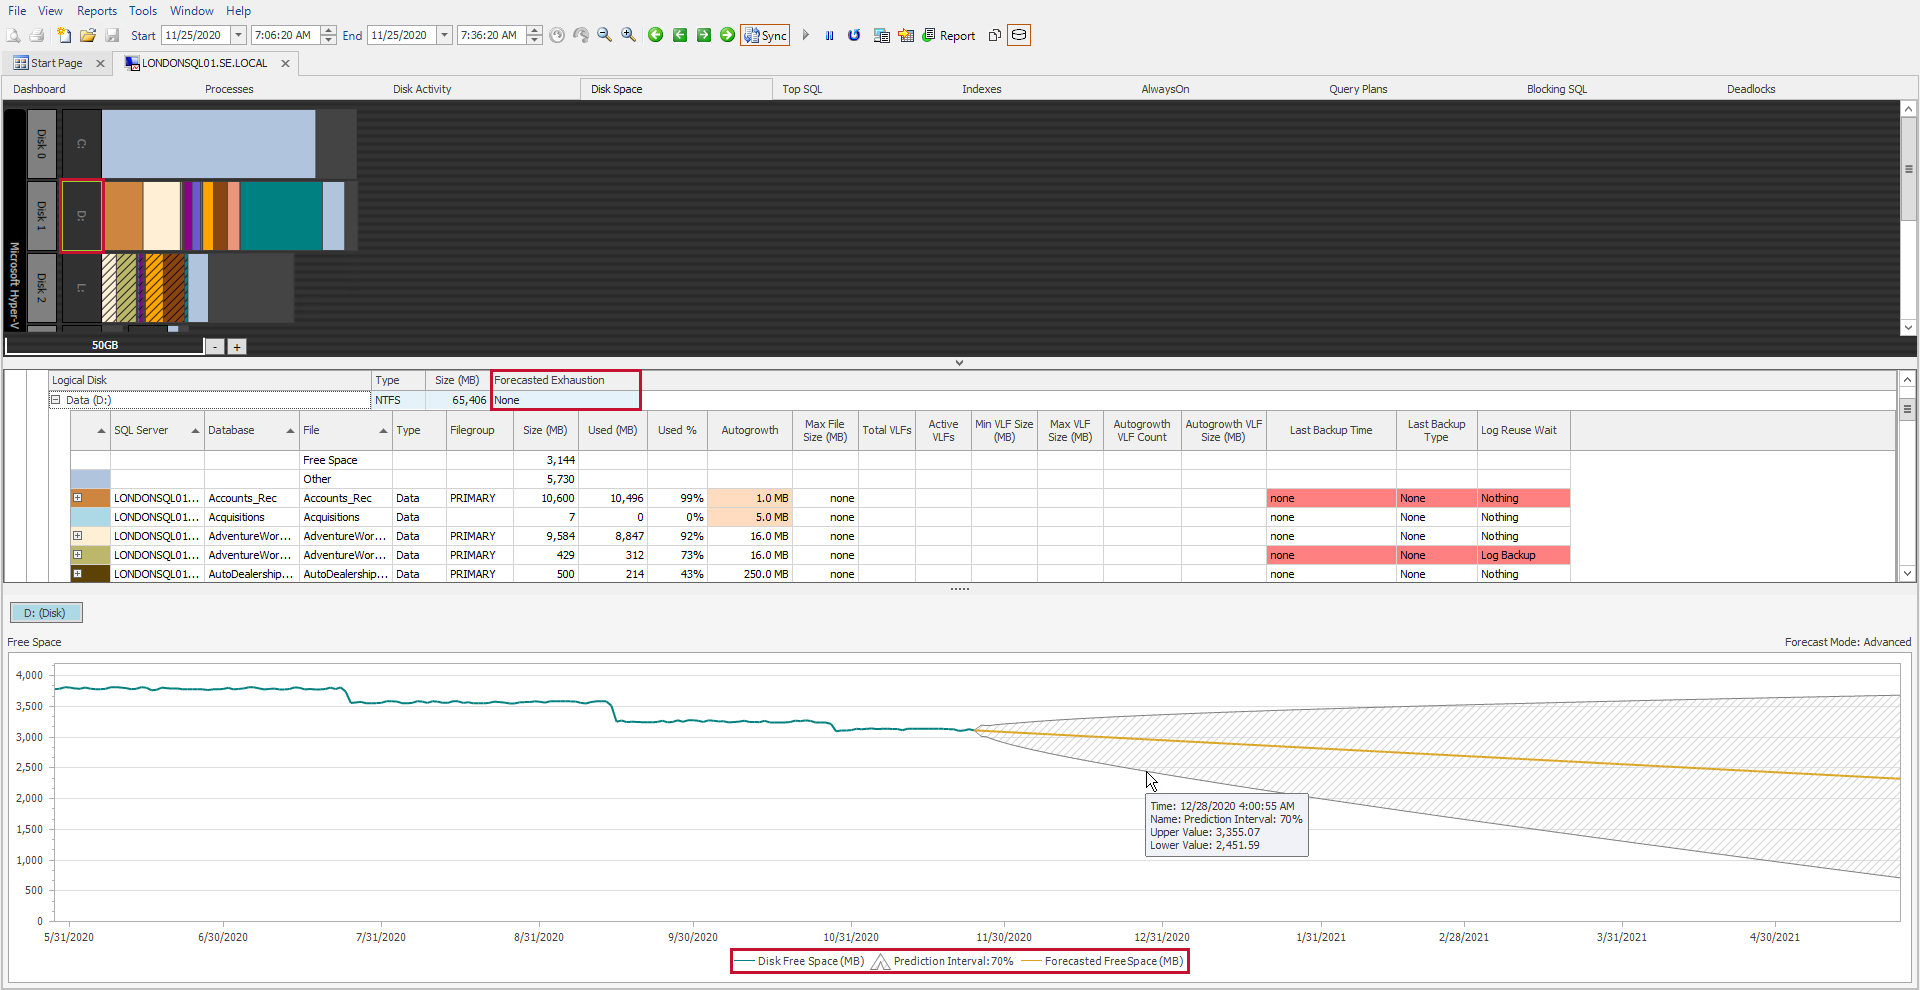Close the LONDONSQL01.SE.LOCAL tab
1920x990 pixels.
[x=285, y=63]
